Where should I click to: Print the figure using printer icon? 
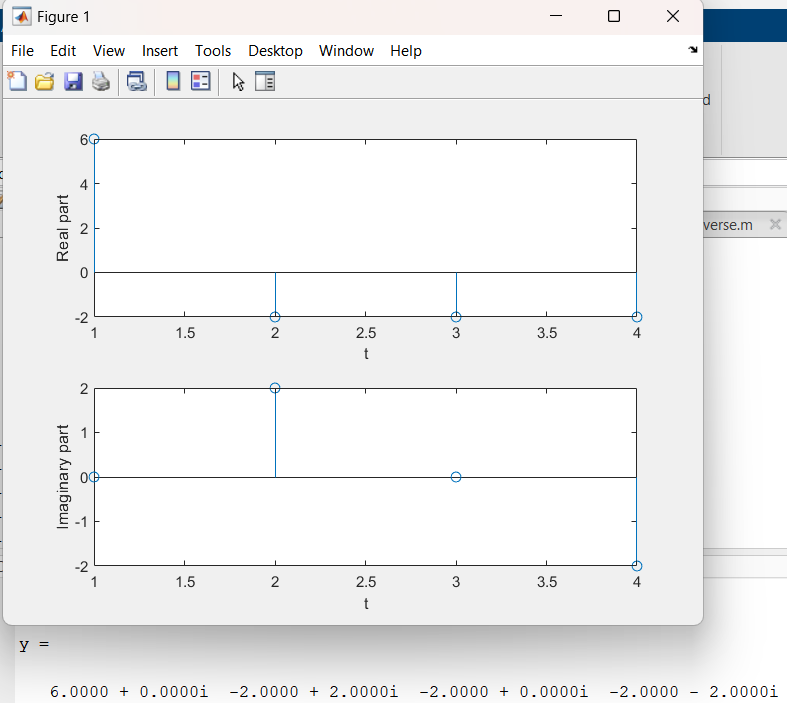[x=101, y=81]
